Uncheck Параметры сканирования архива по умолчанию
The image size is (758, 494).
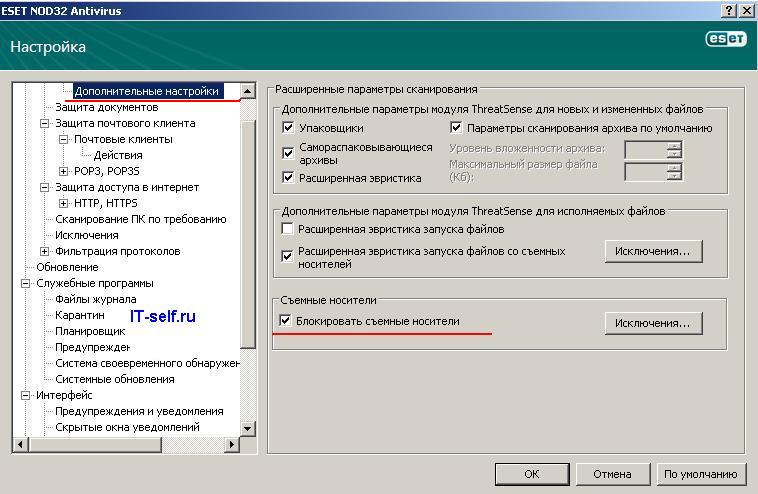click(x=456, y=128)
